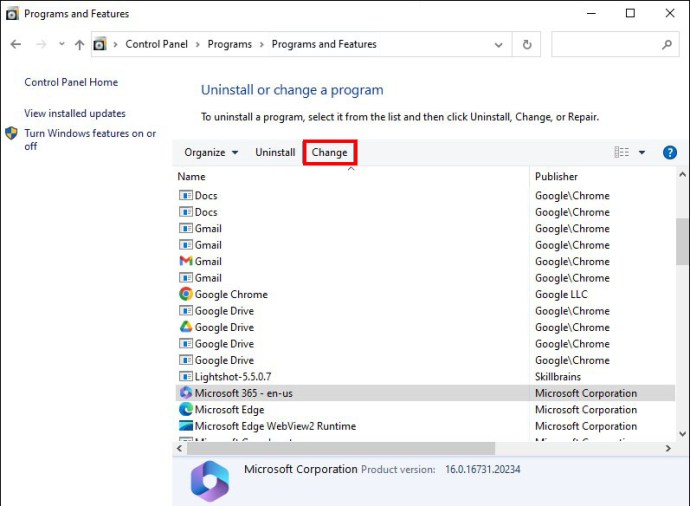Open the recent locations dropdown arrow
Viewport: 690px width, 506px height.
coord(62,44)
